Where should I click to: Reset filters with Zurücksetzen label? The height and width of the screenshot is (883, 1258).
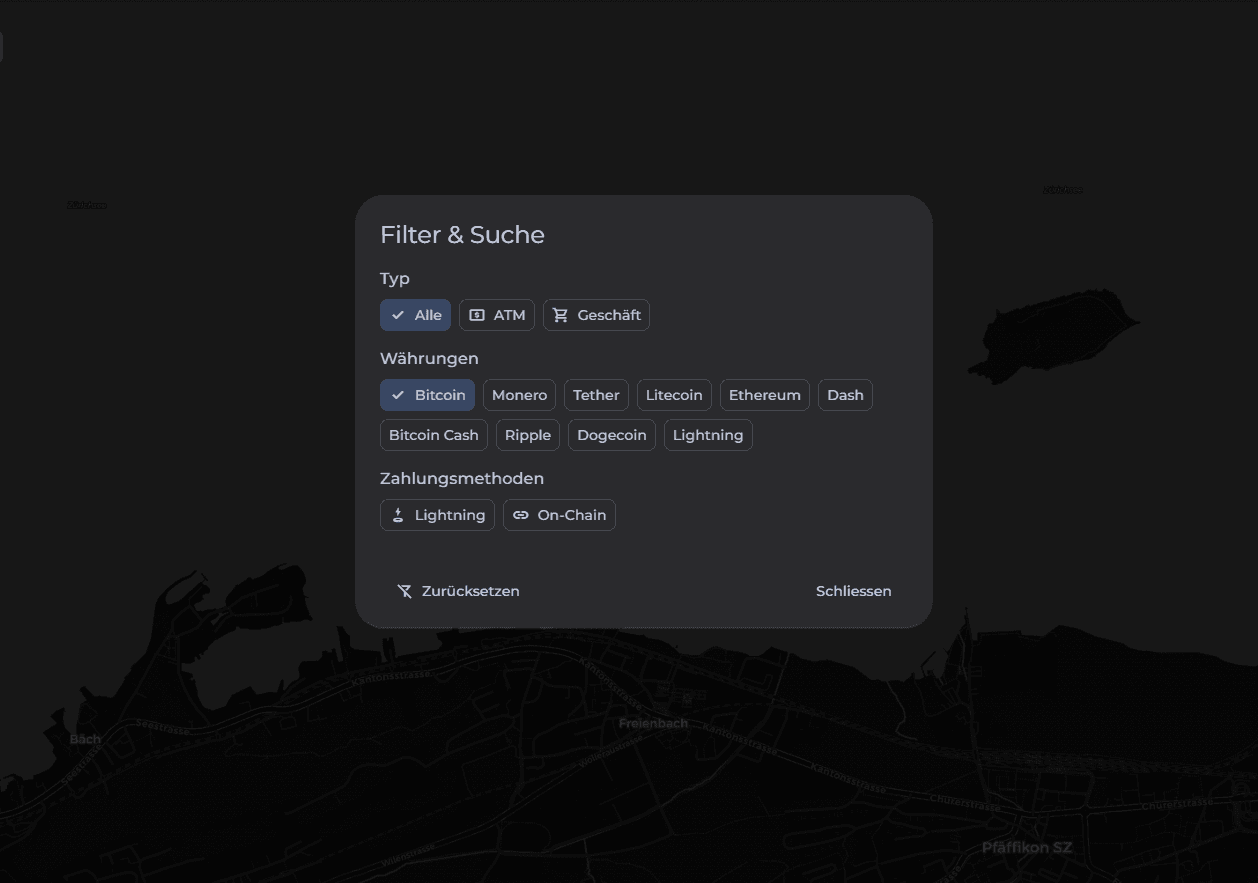470,591
